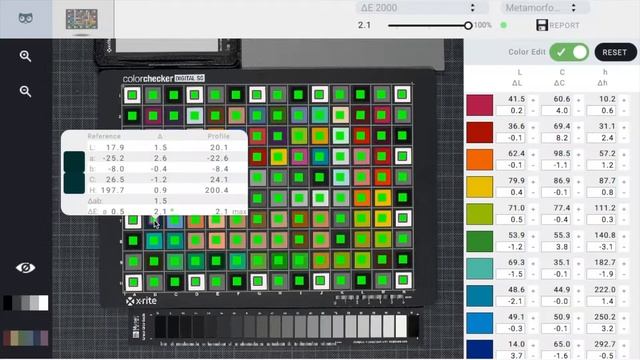Click minus button beside ΔC -0.1 in blue row

point(578,329)
